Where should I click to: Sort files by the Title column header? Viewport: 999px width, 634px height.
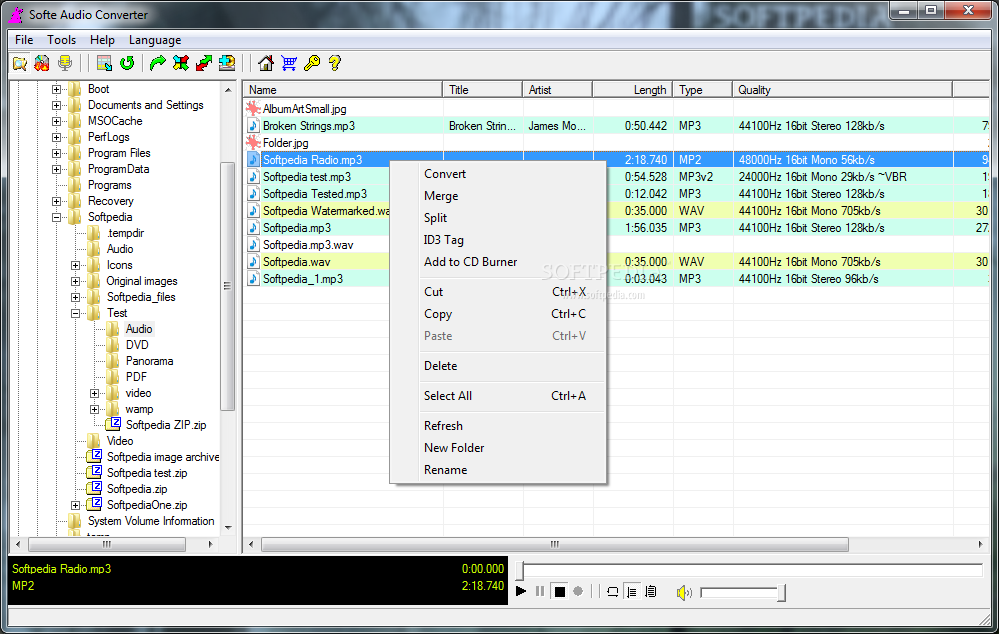tap(483, 90)
